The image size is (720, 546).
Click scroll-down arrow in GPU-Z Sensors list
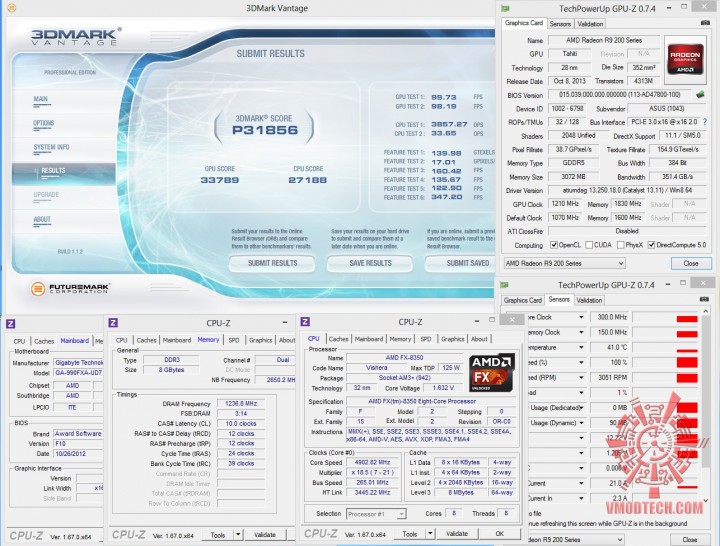click(705, 500)
